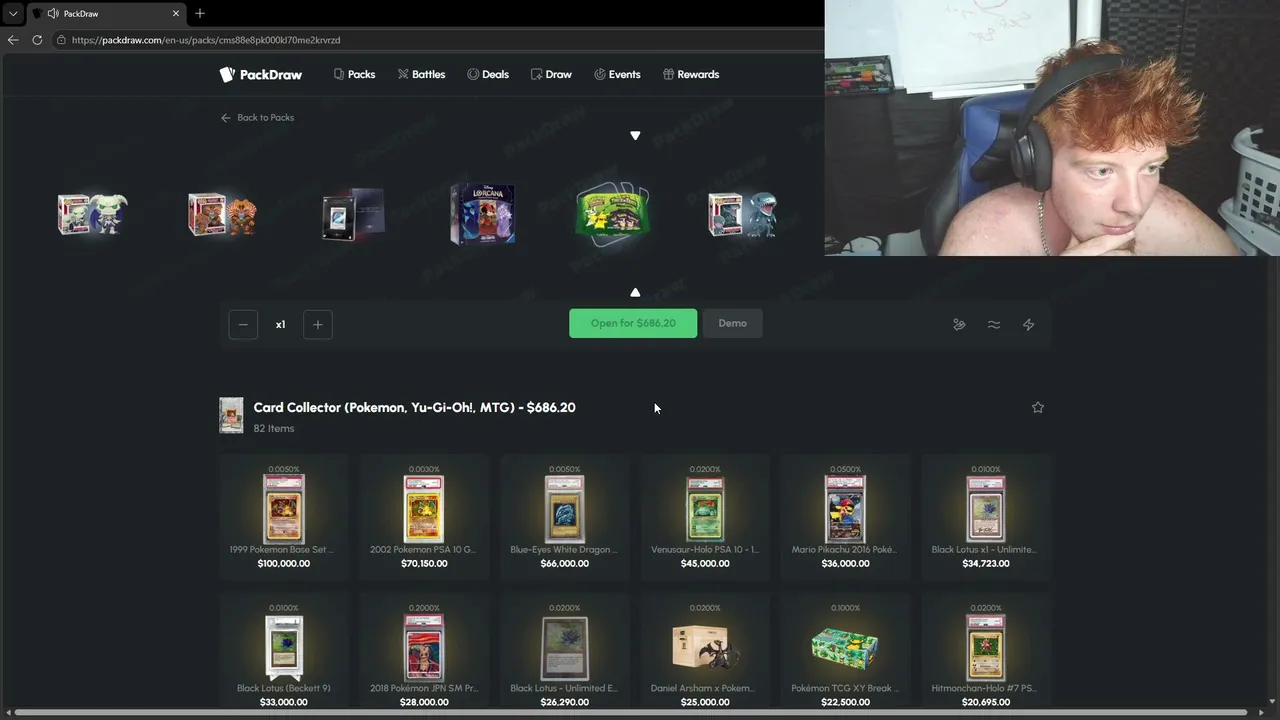This screenshot has height=720, width=1280.
Task: Click the site info lock icon in the address bar
Action: click(x=61, y=40)
